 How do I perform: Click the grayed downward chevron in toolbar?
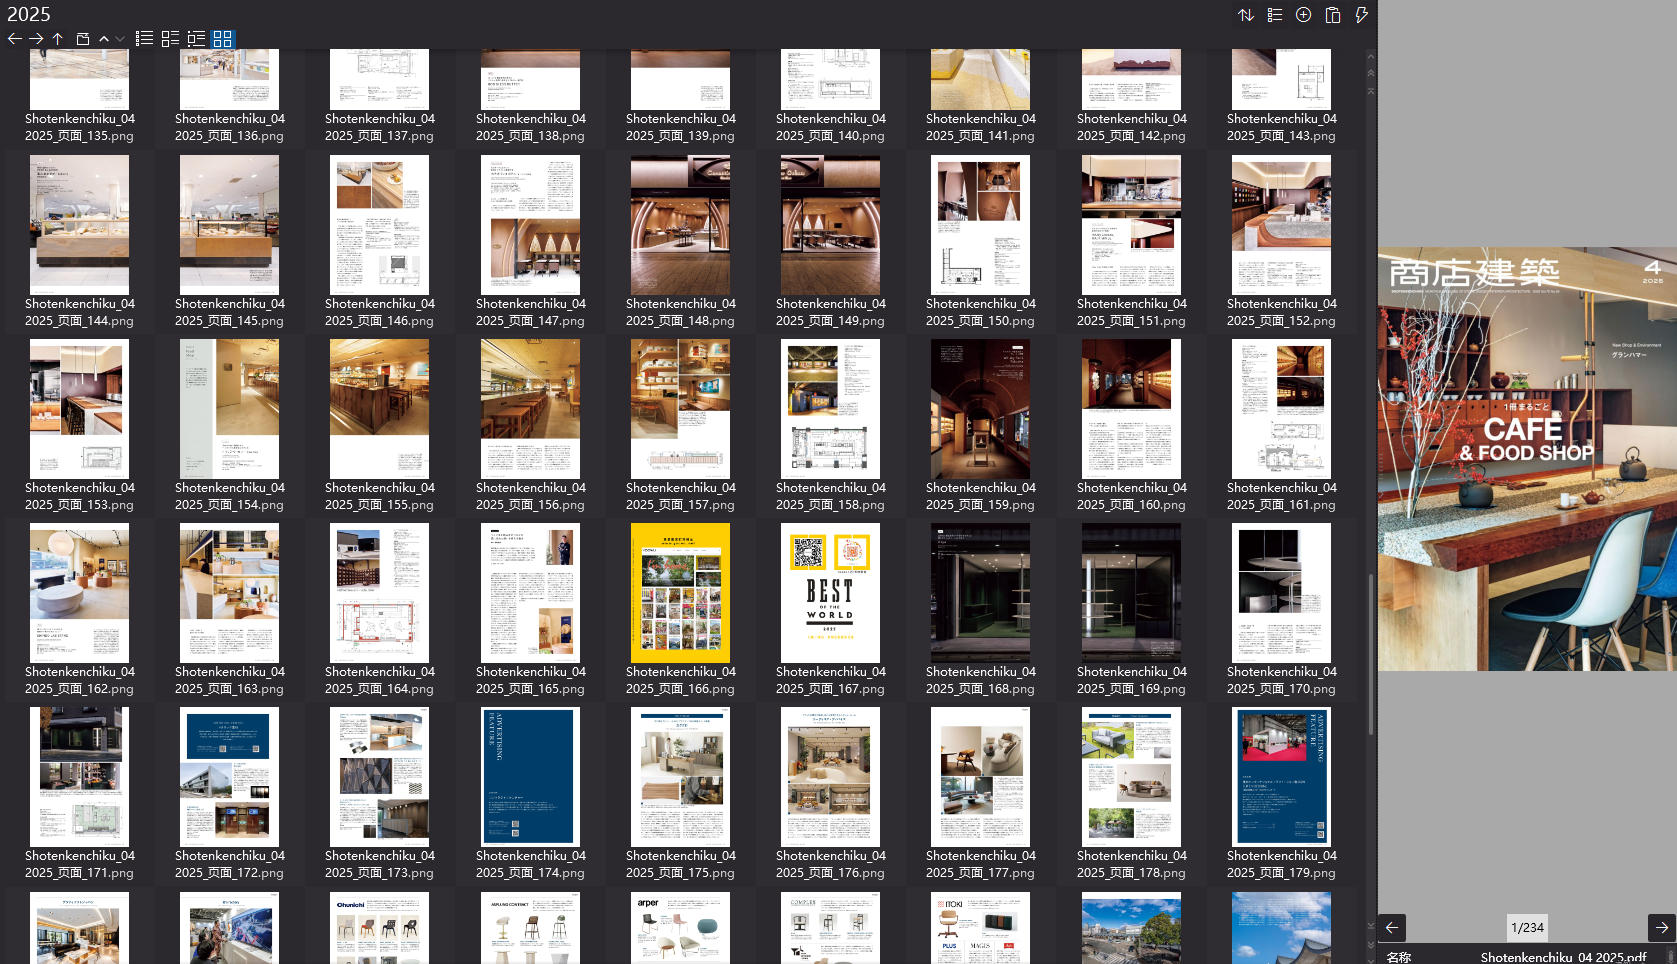pyautogui.click(x=120, y=39)
